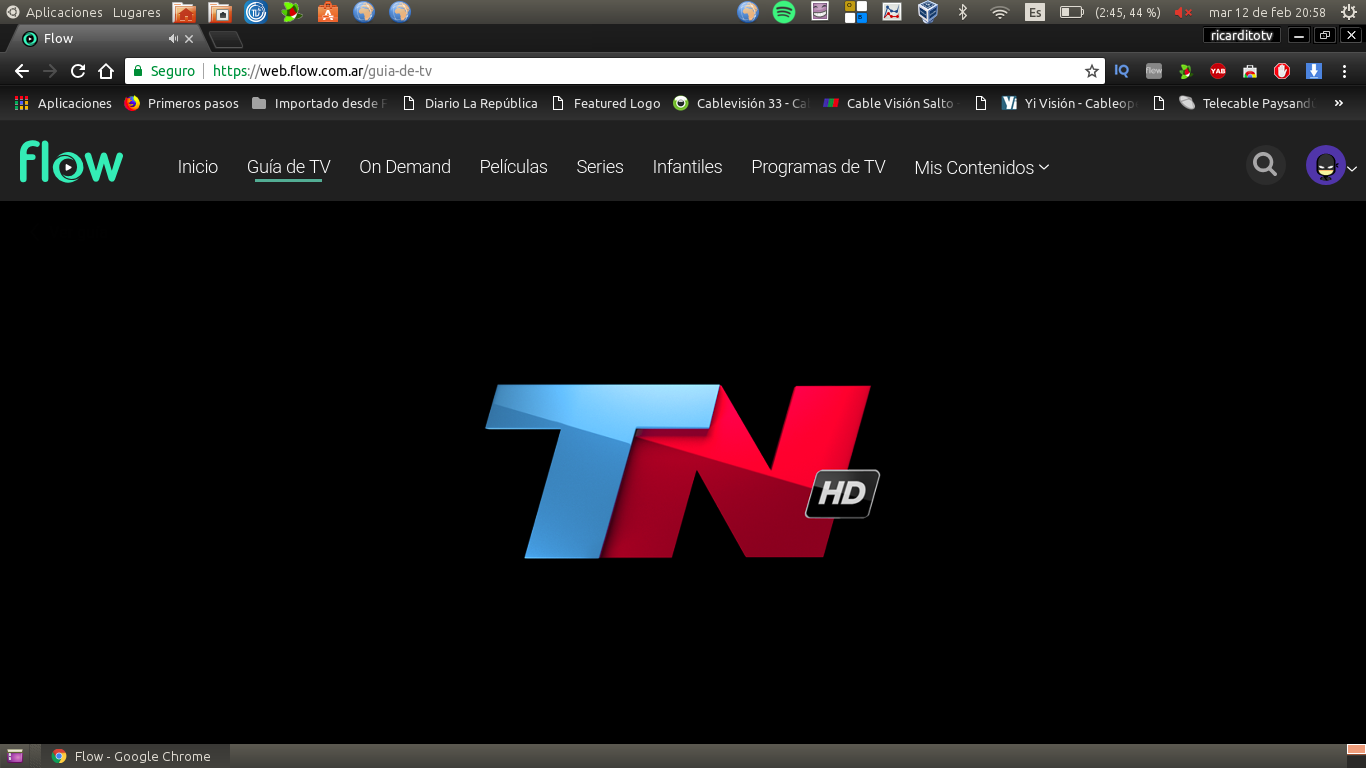Click the address bar URL
This screenshot has height=768, width=1366.
(323, 71)
